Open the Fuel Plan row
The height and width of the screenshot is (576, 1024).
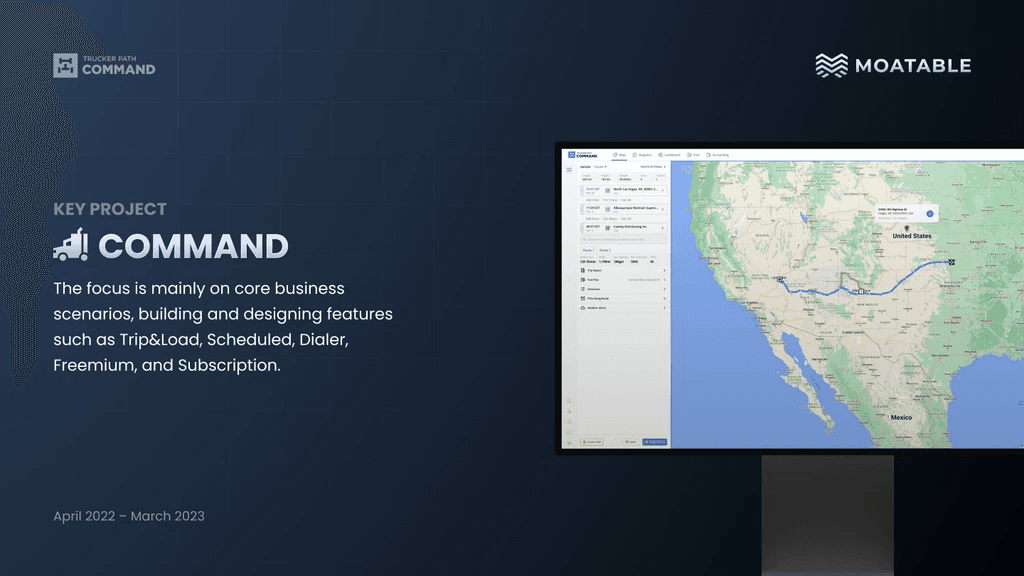[x=623, y=280]
